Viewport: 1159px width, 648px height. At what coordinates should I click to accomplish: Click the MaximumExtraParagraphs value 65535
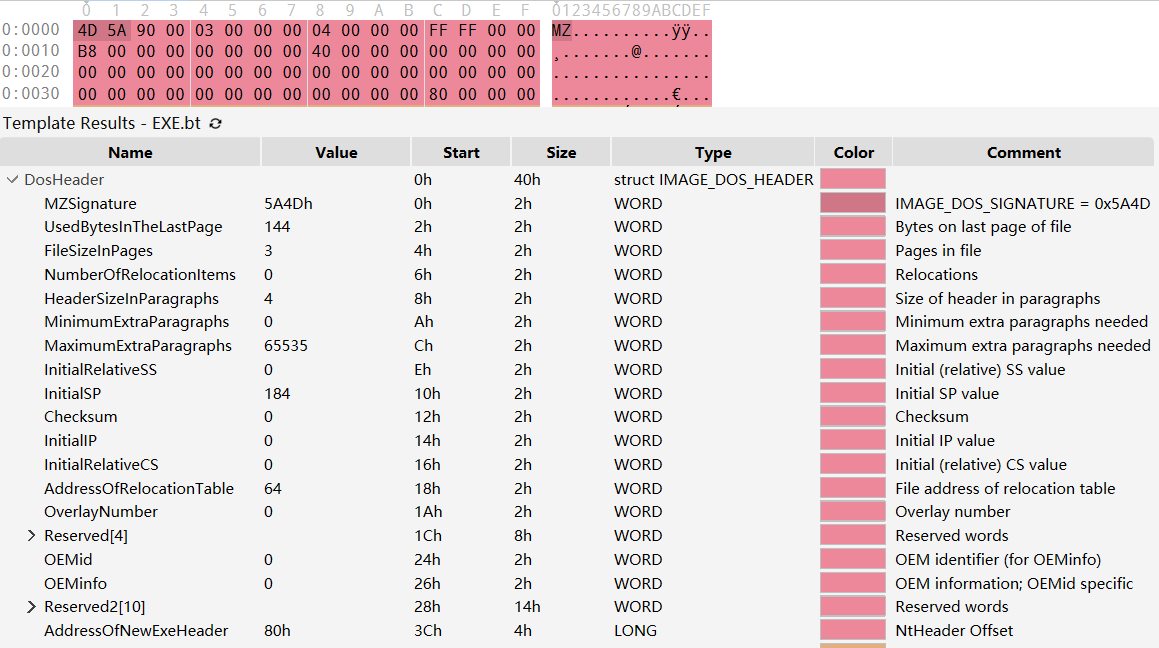pos(285,346)
